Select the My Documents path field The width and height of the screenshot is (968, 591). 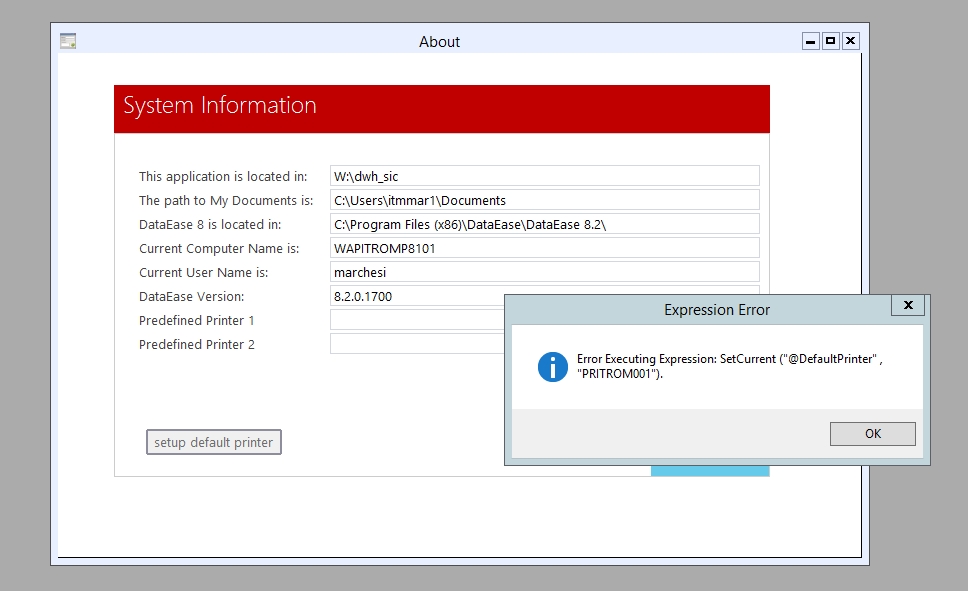pyautogui.click(x=544, y=200)
